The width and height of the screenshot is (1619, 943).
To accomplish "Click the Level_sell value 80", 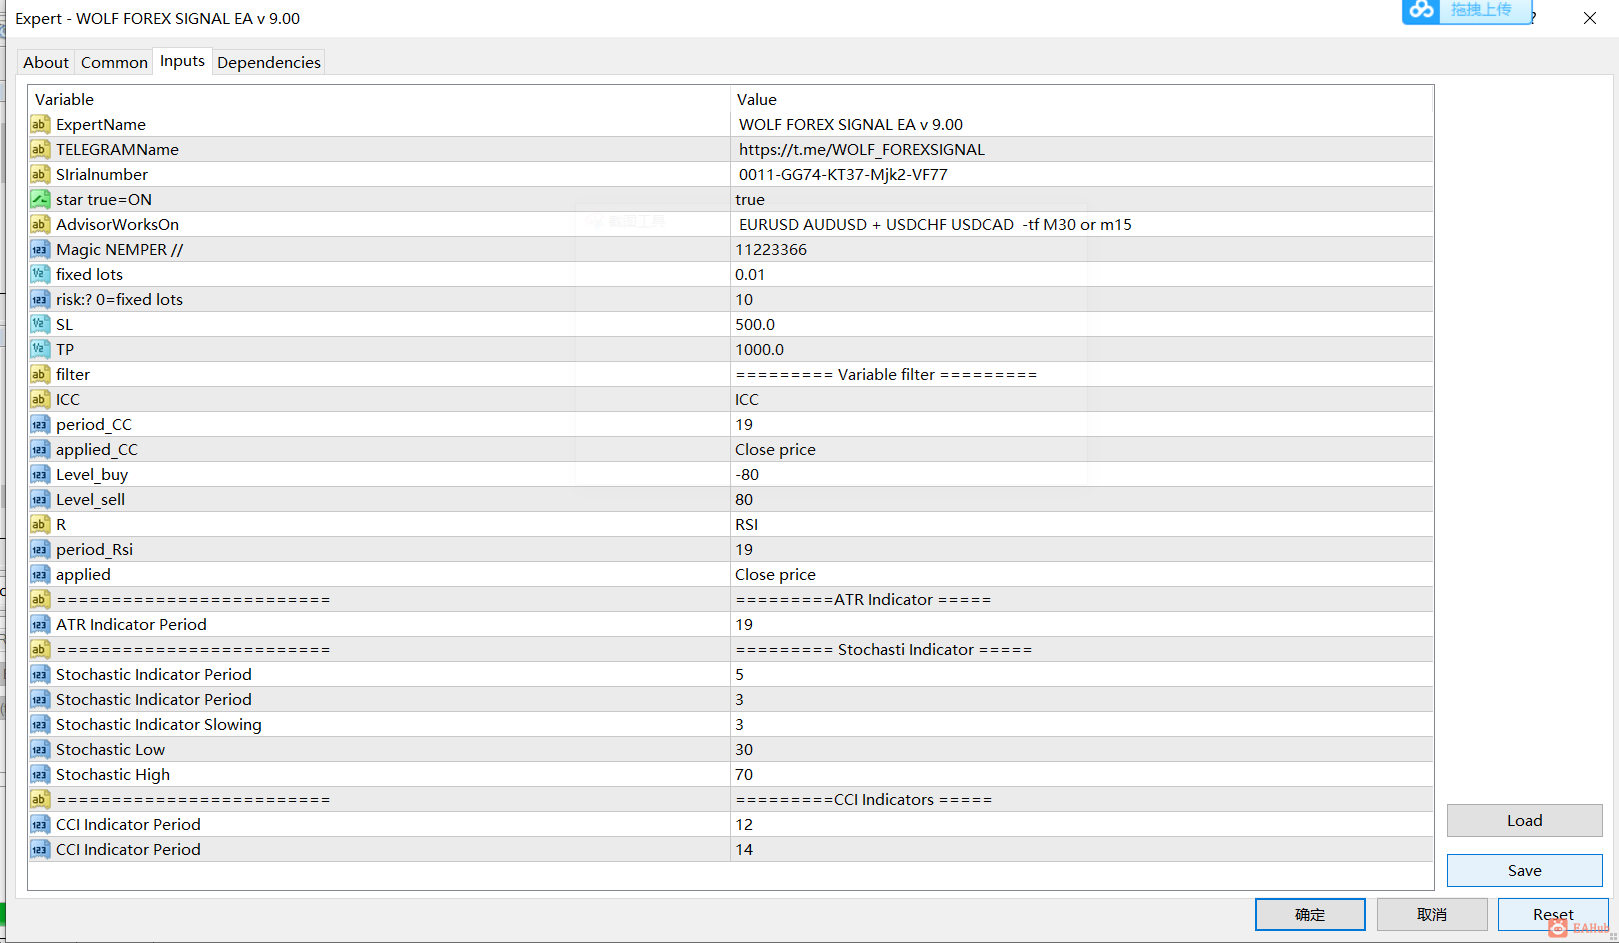I will [x=744, y=499].
